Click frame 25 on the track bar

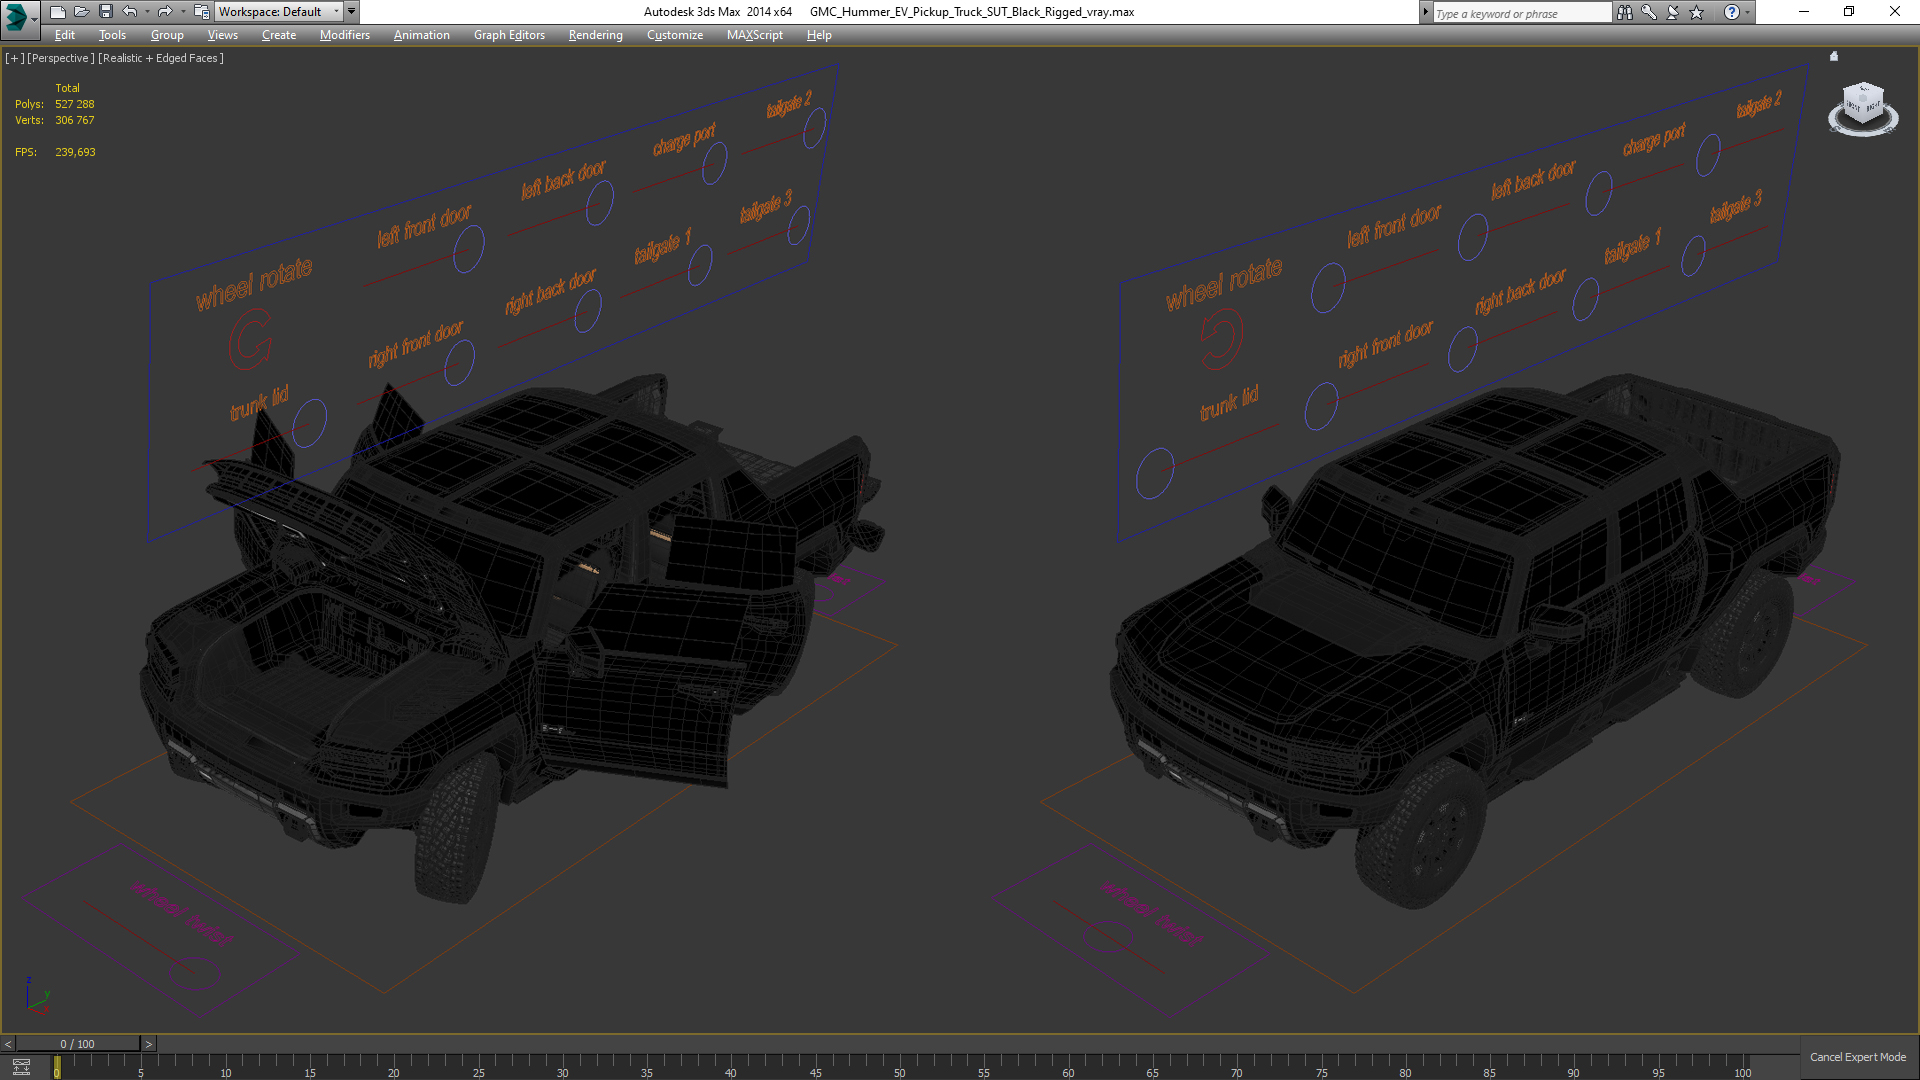coord(478,1068)
